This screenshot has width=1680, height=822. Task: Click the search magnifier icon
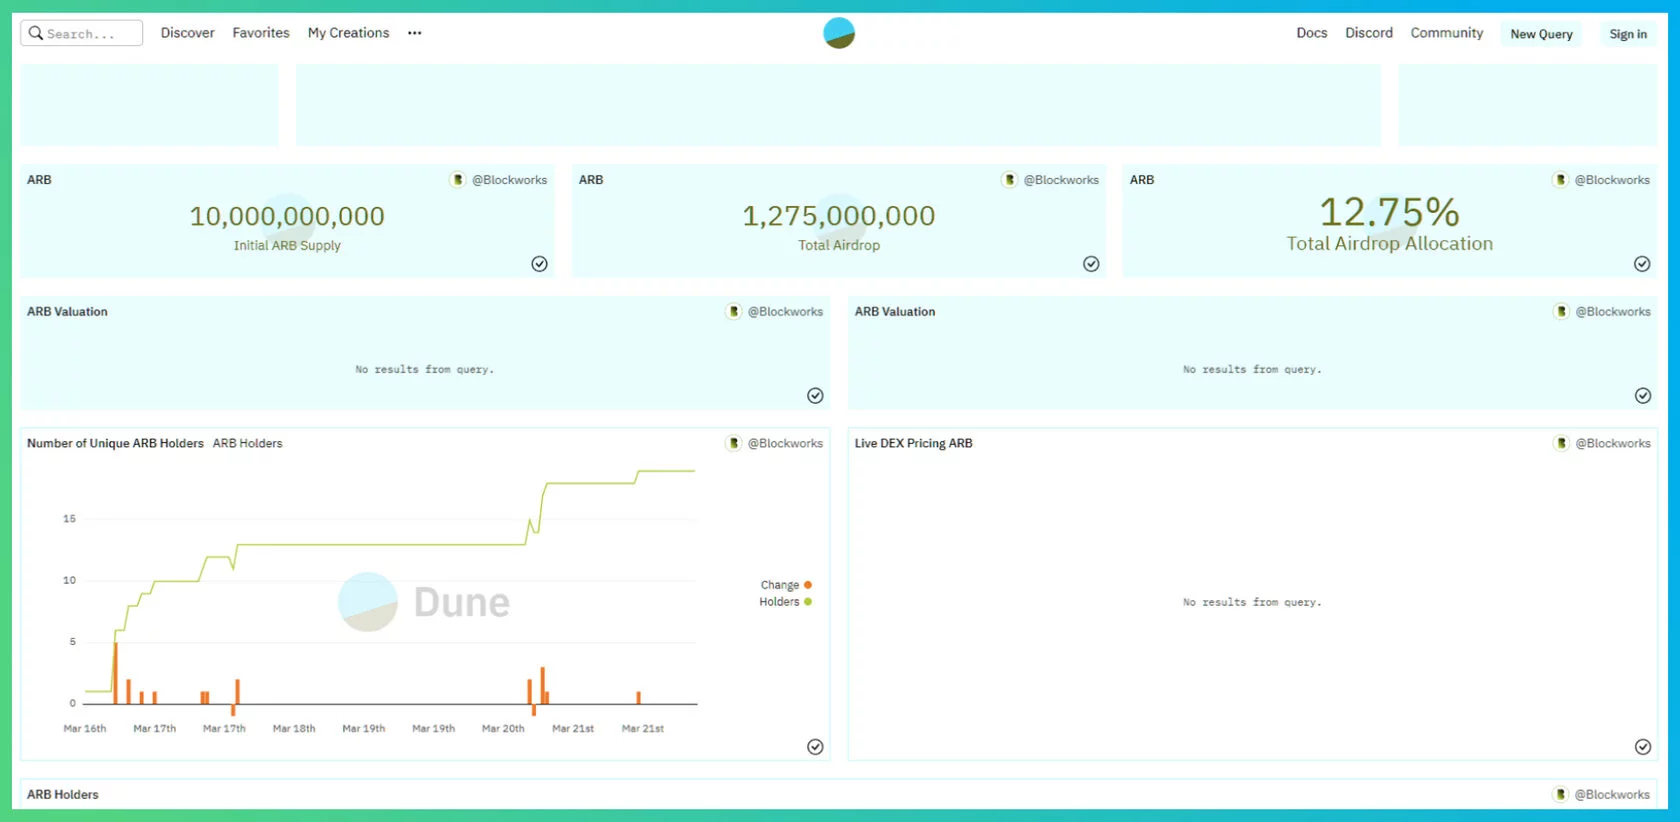tap(36, 33)
